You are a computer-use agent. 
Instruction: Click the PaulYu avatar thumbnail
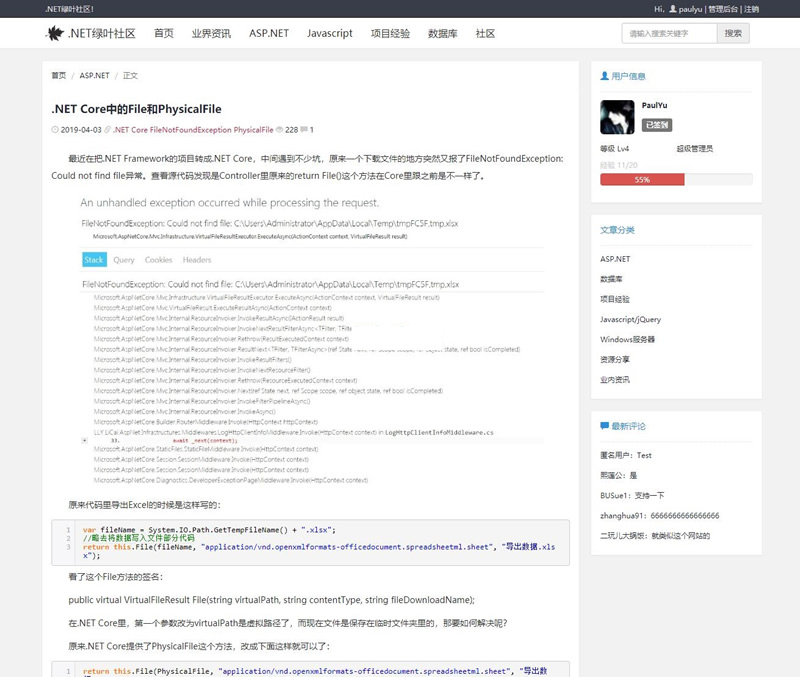617,117
